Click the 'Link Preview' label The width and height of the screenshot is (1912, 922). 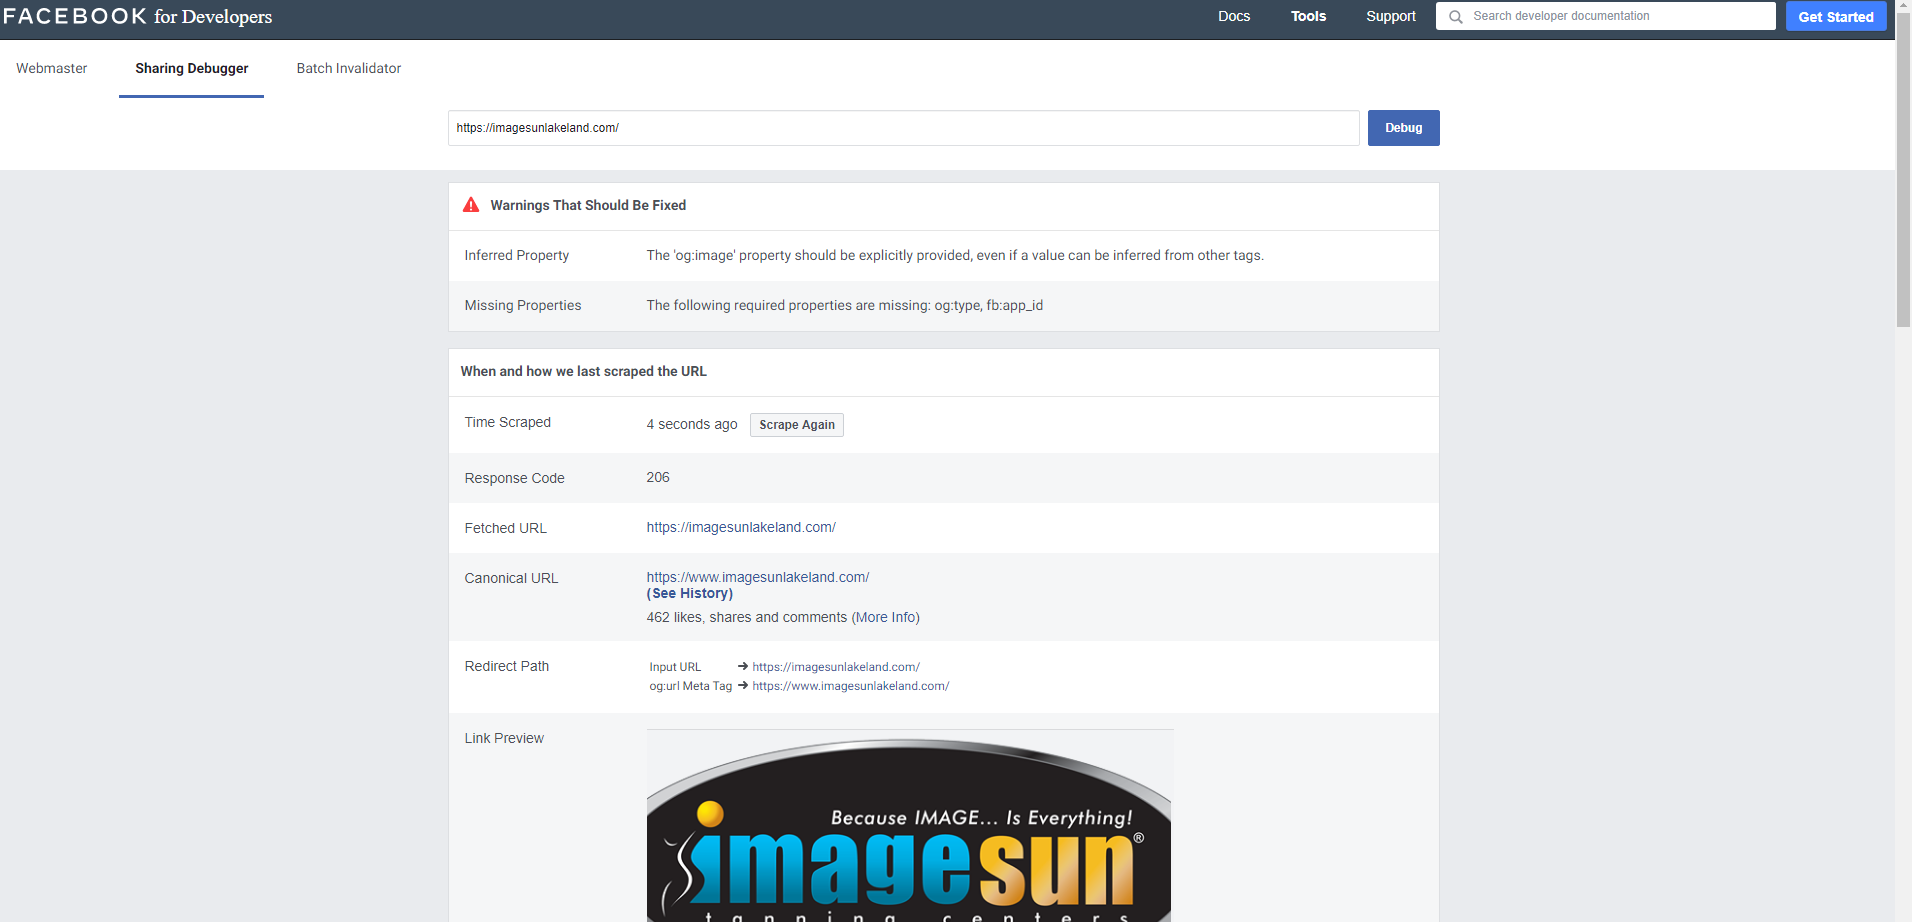pos(504,738)
